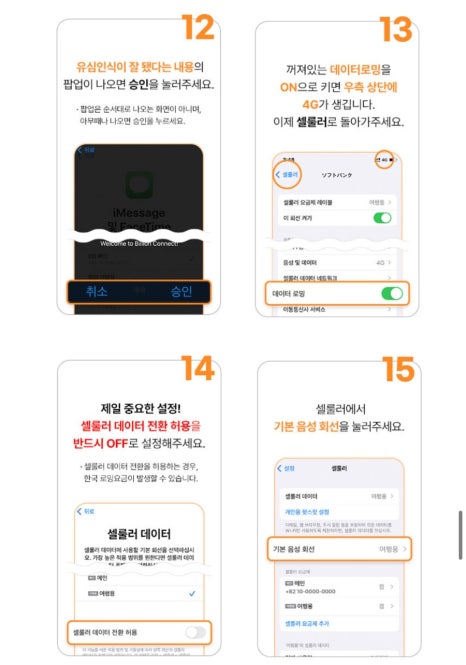The width and height of the screenshot is (466, 665).
Task: Select the 메인 SIM line in step 14
Action: [139, 578]
